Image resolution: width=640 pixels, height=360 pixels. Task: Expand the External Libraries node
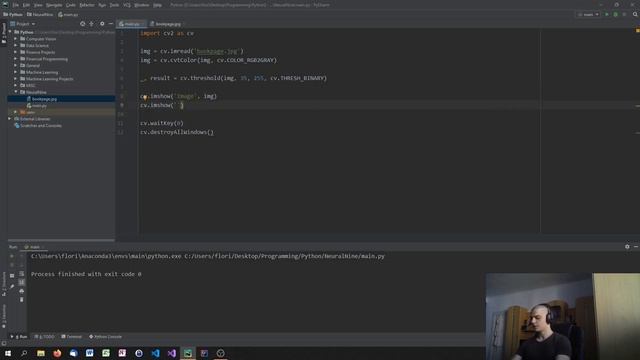click(10, 119)
